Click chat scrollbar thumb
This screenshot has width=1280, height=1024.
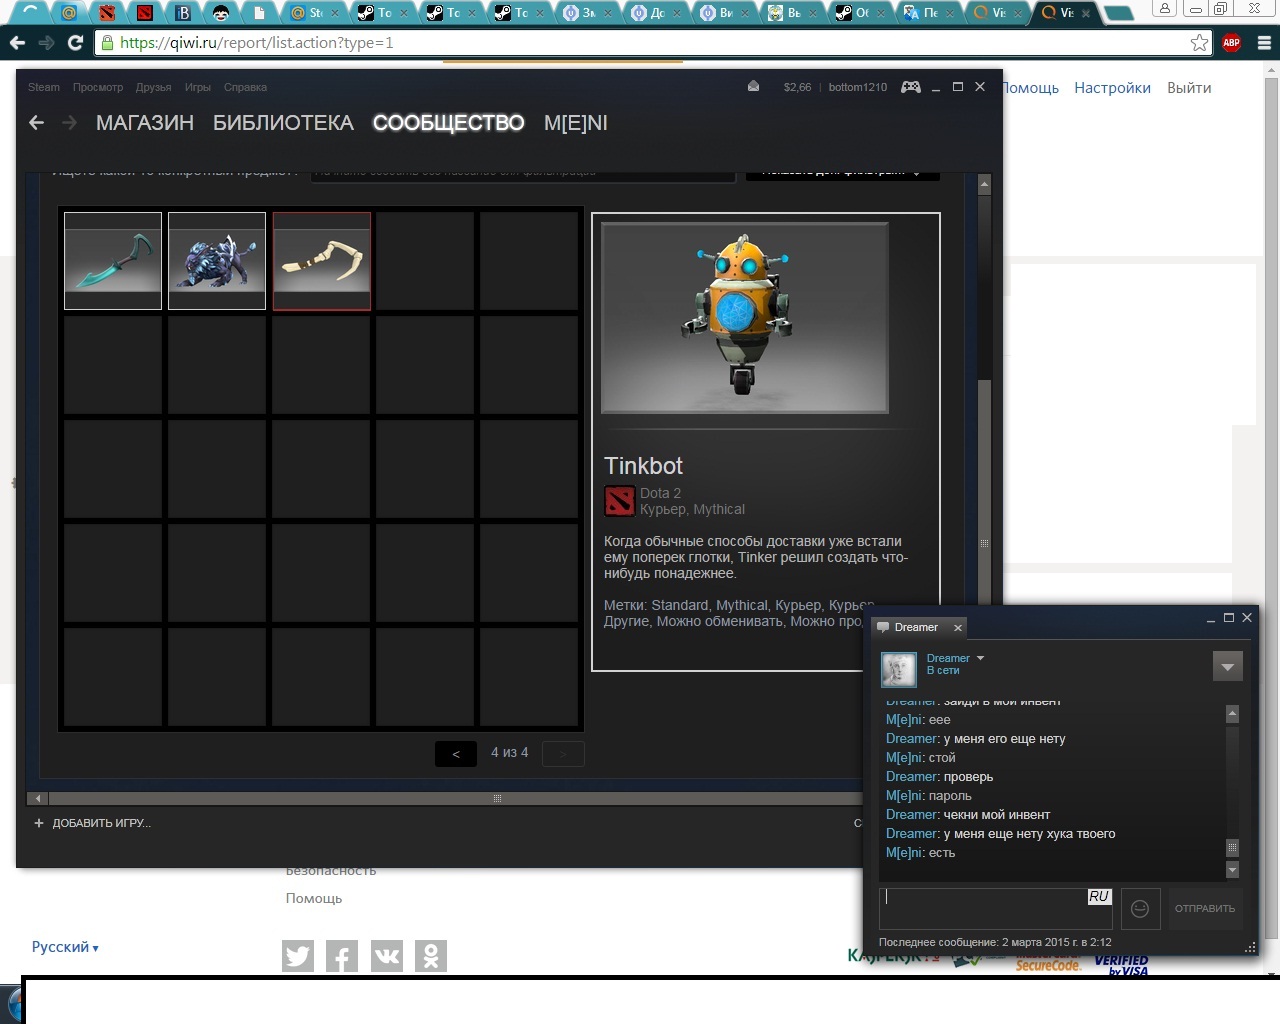click(1232, 847)
